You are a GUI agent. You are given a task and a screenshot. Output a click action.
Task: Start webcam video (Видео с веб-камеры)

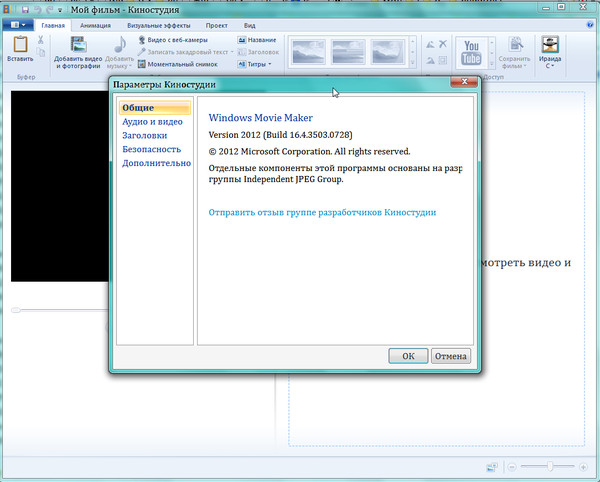173,40
